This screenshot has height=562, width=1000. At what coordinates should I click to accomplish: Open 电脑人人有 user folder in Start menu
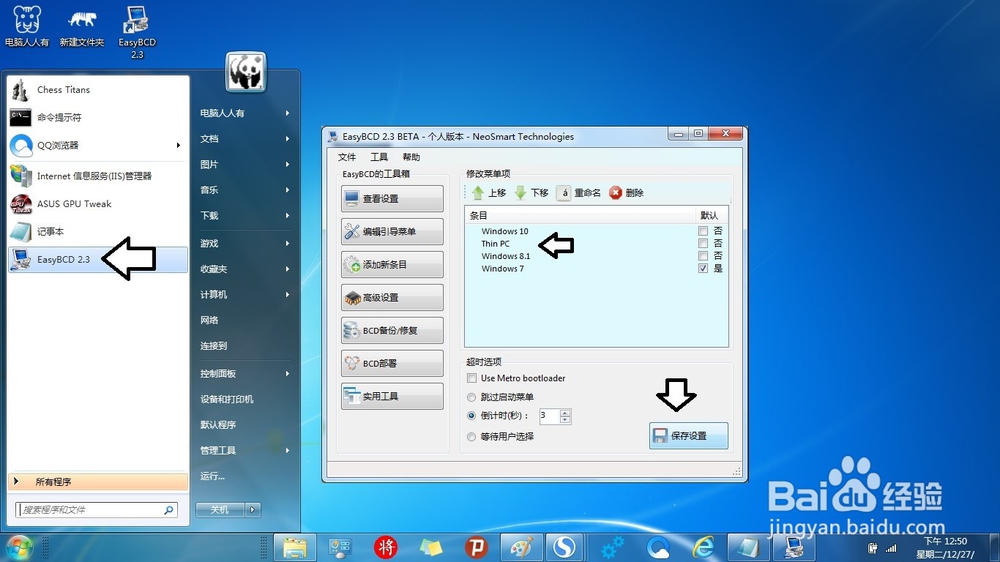246,113
